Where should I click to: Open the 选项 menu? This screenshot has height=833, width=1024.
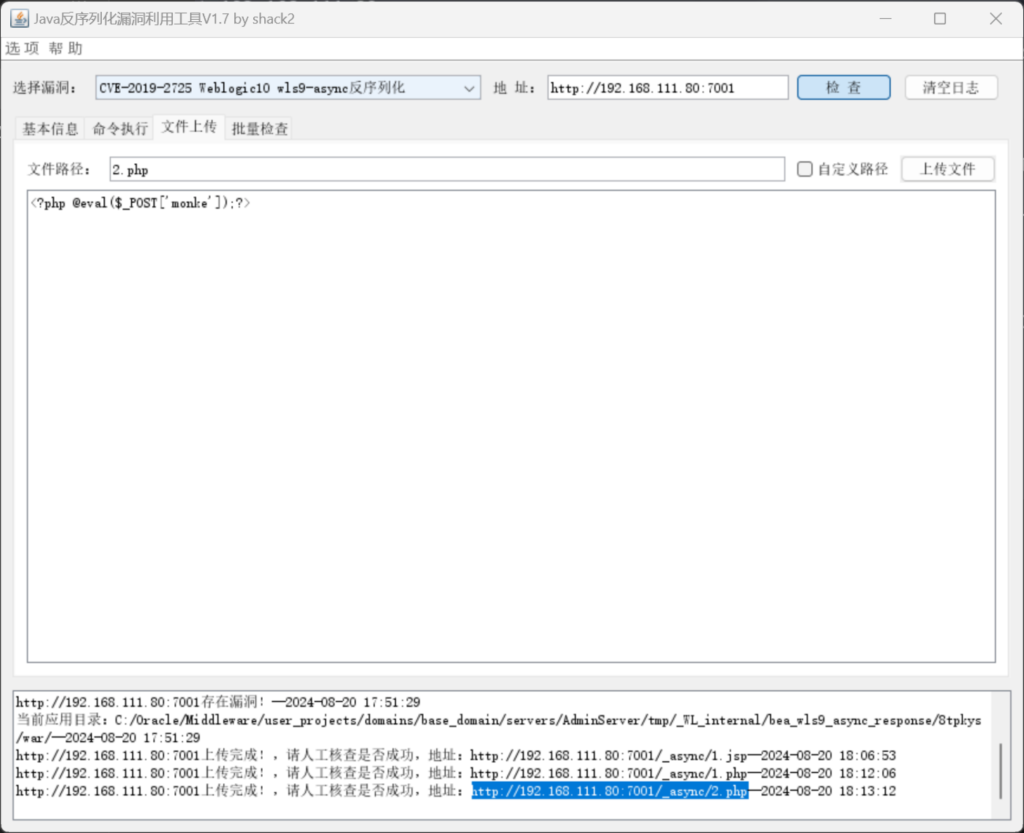(x=22, y=48)
